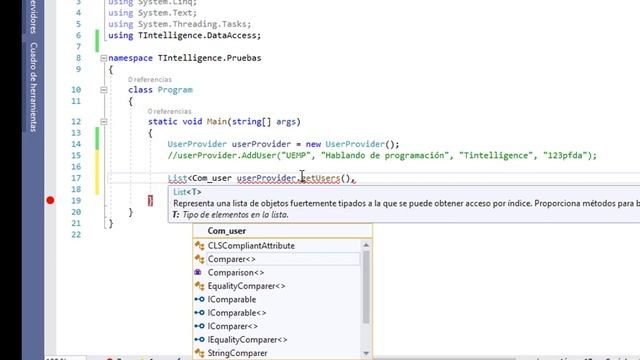Open the '0 referencias' link above Main method
Viewport: 640px width, 360px height.
pos(169,111)
